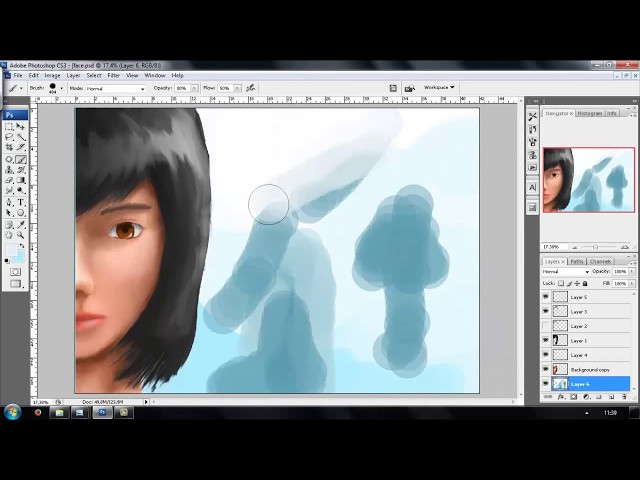Toggle lock transparent pixels
Image resolution: width=640 pixels, height=480 pixels.
point(561,283)
